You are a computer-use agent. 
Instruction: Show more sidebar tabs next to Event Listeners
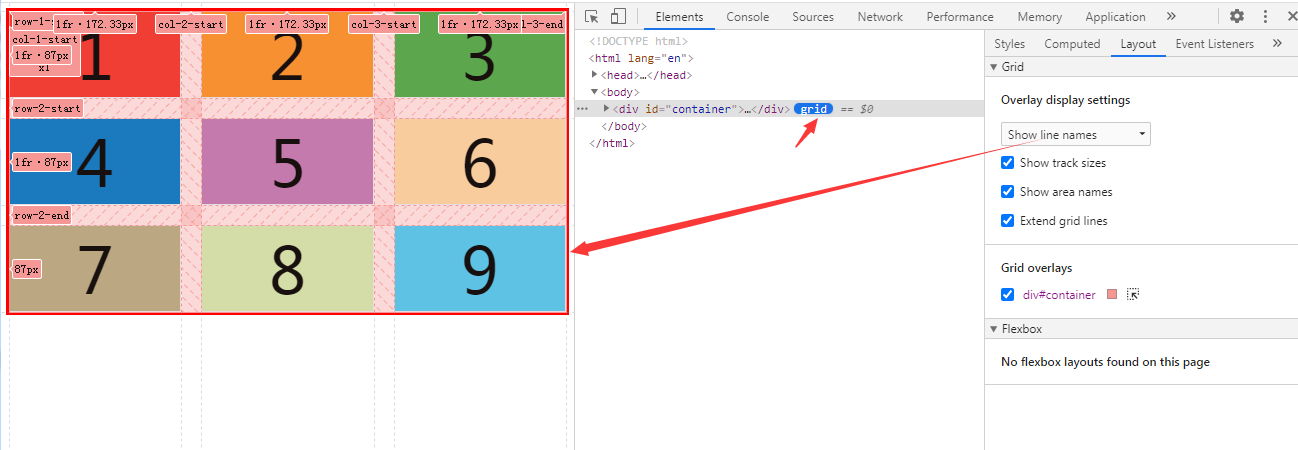tap(1277, 44)
